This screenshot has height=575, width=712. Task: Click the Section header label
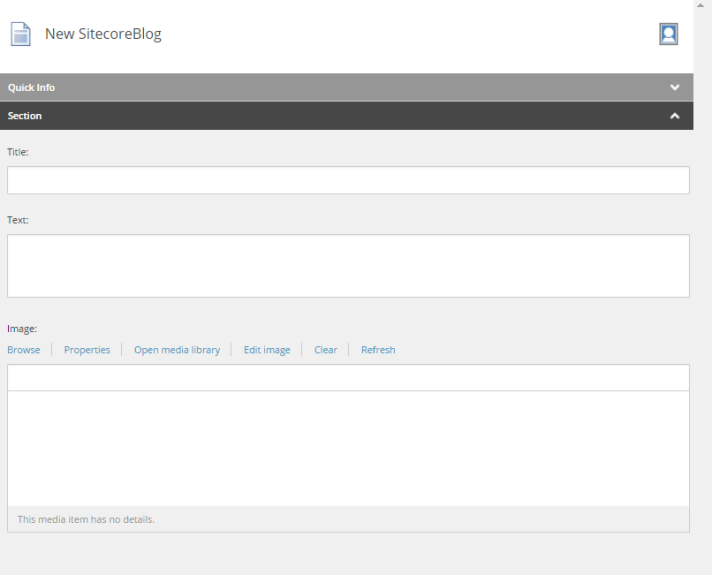click(25, 116)
